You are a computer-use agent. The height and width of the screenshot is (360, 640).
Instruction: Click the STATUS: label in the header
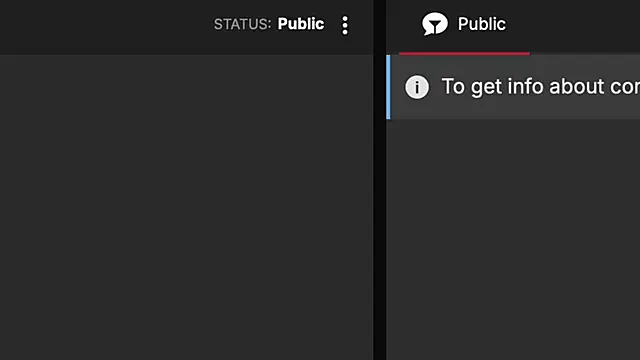click(242, 24)
